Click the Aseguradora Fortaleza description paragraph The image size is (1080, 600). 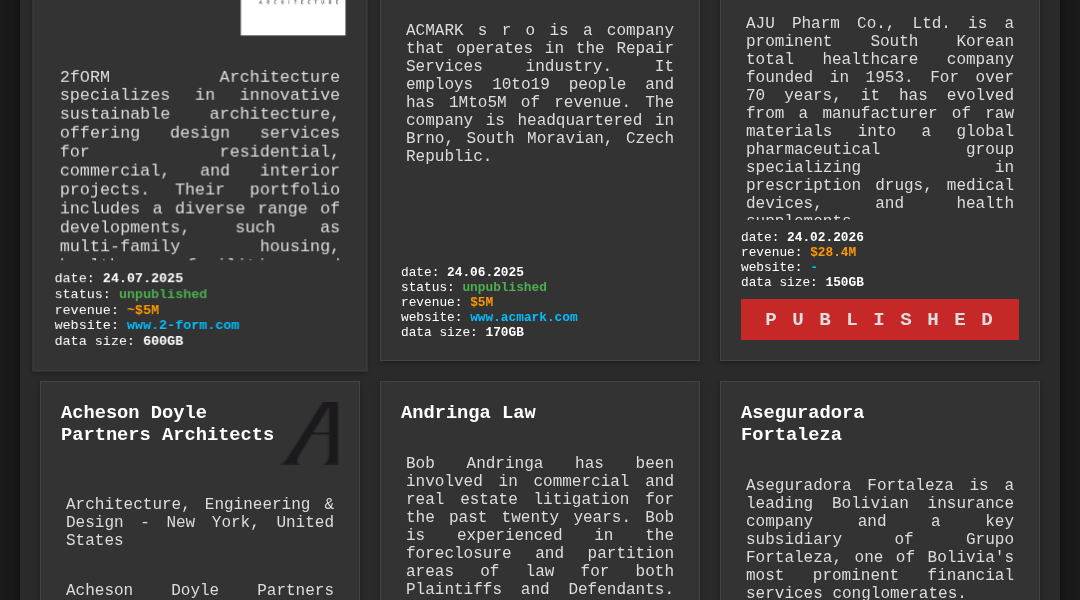880,539
